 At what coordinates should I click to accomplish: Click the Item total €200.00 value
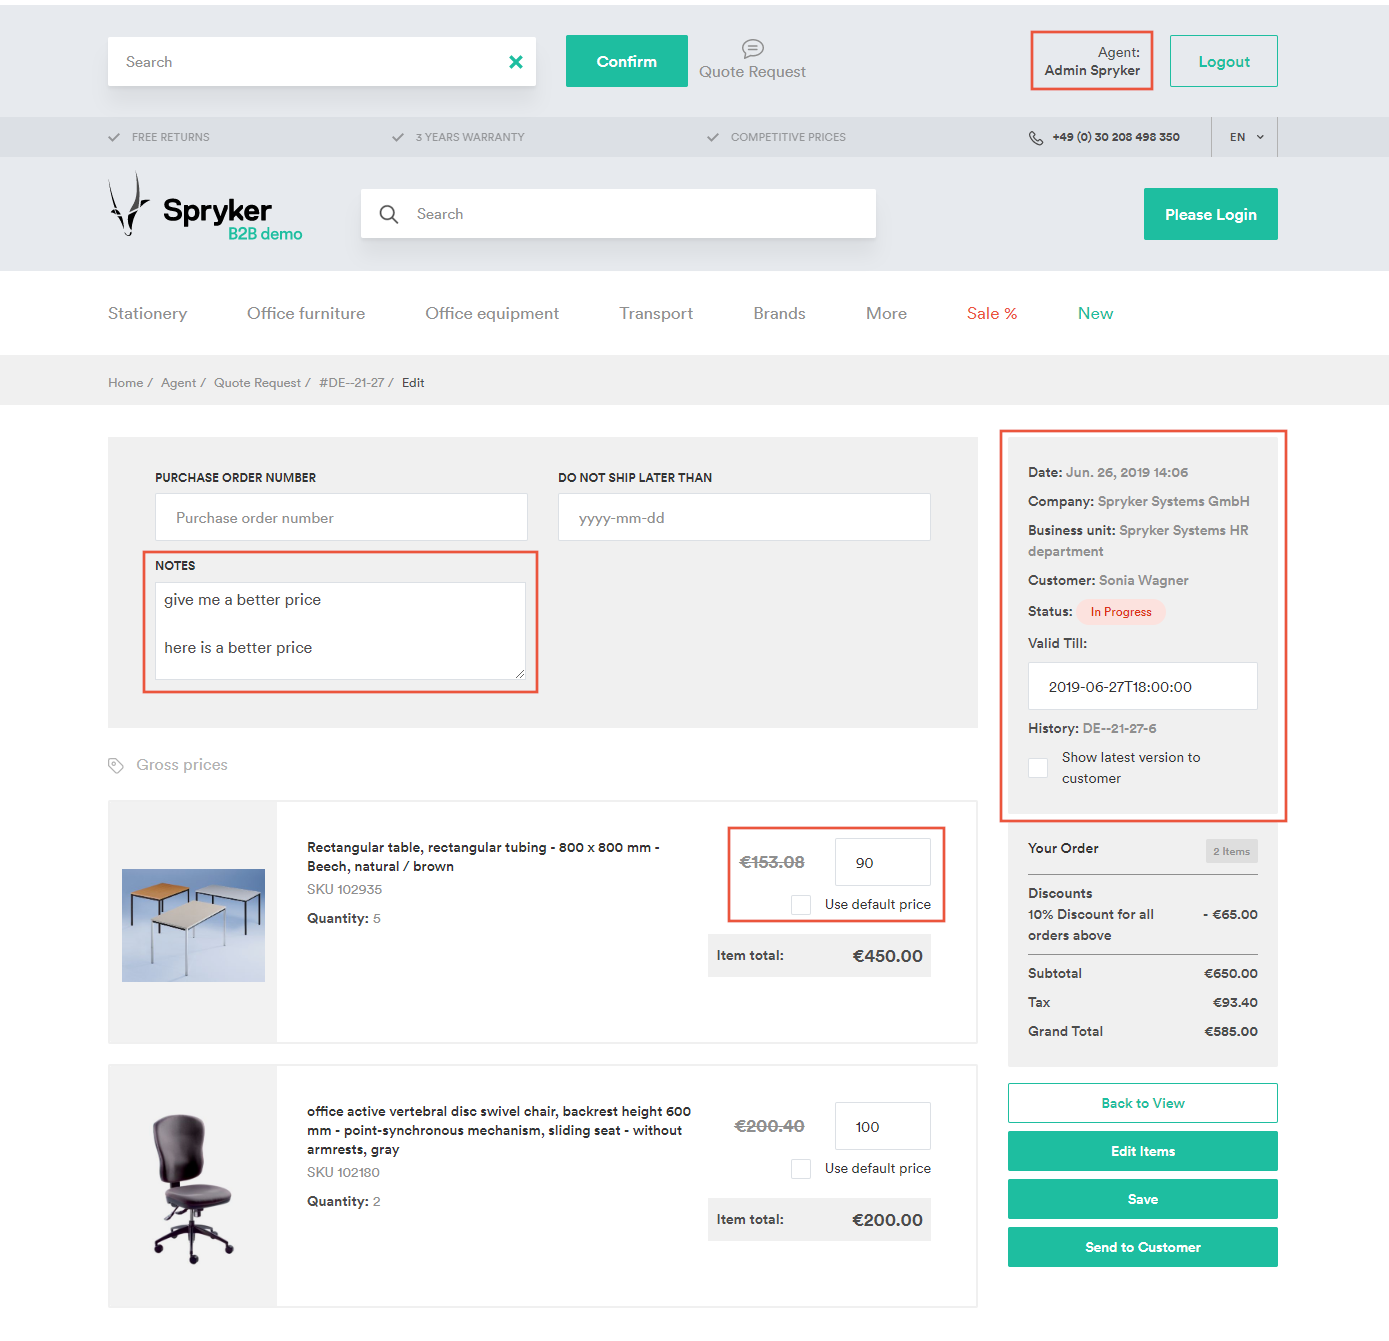click(888, 1220)
